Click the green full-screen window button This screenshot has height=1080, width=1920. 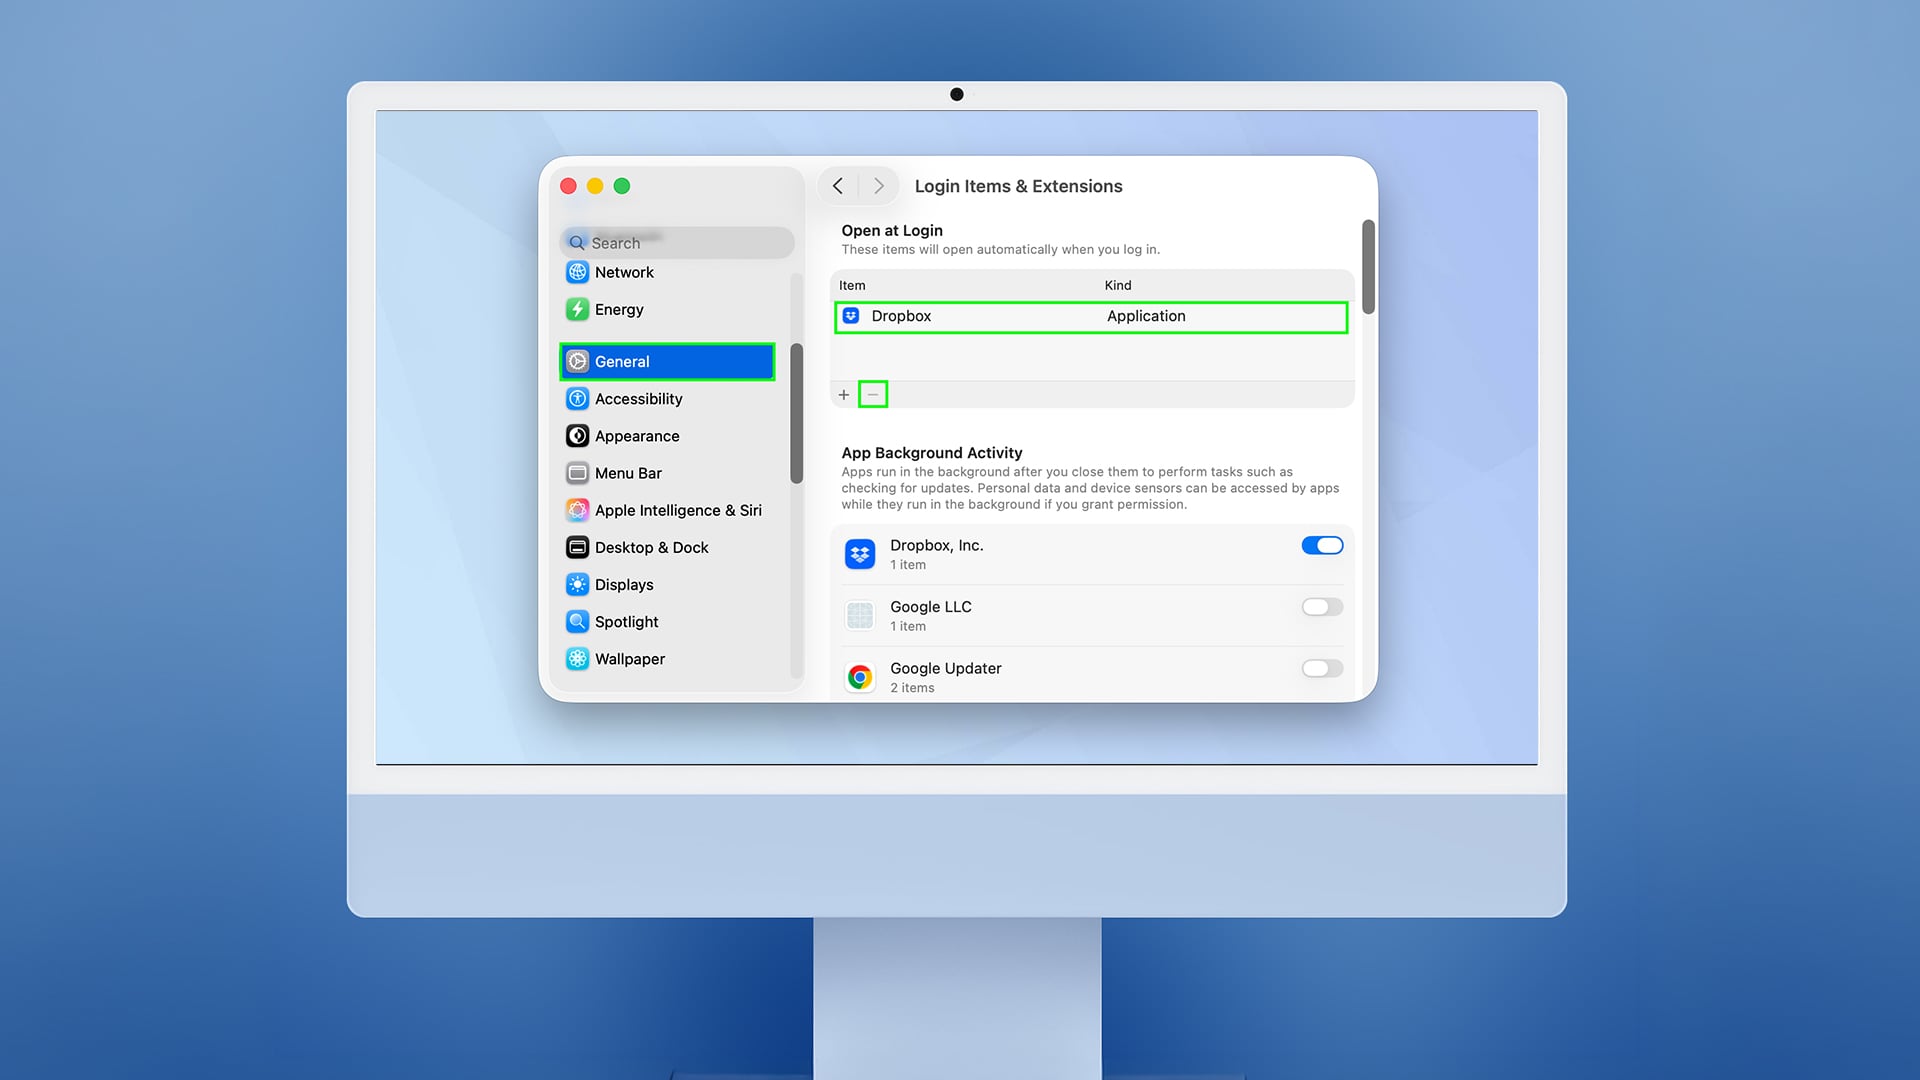622,186
